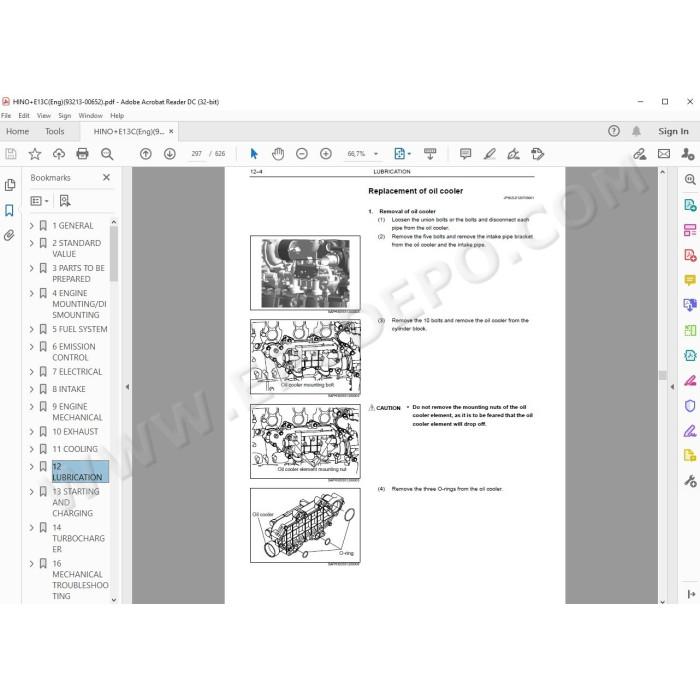Image resolution: width=700 pixels, height=700 pixels.
Task: Go to previous page arrow
Action: click(146, 154)
